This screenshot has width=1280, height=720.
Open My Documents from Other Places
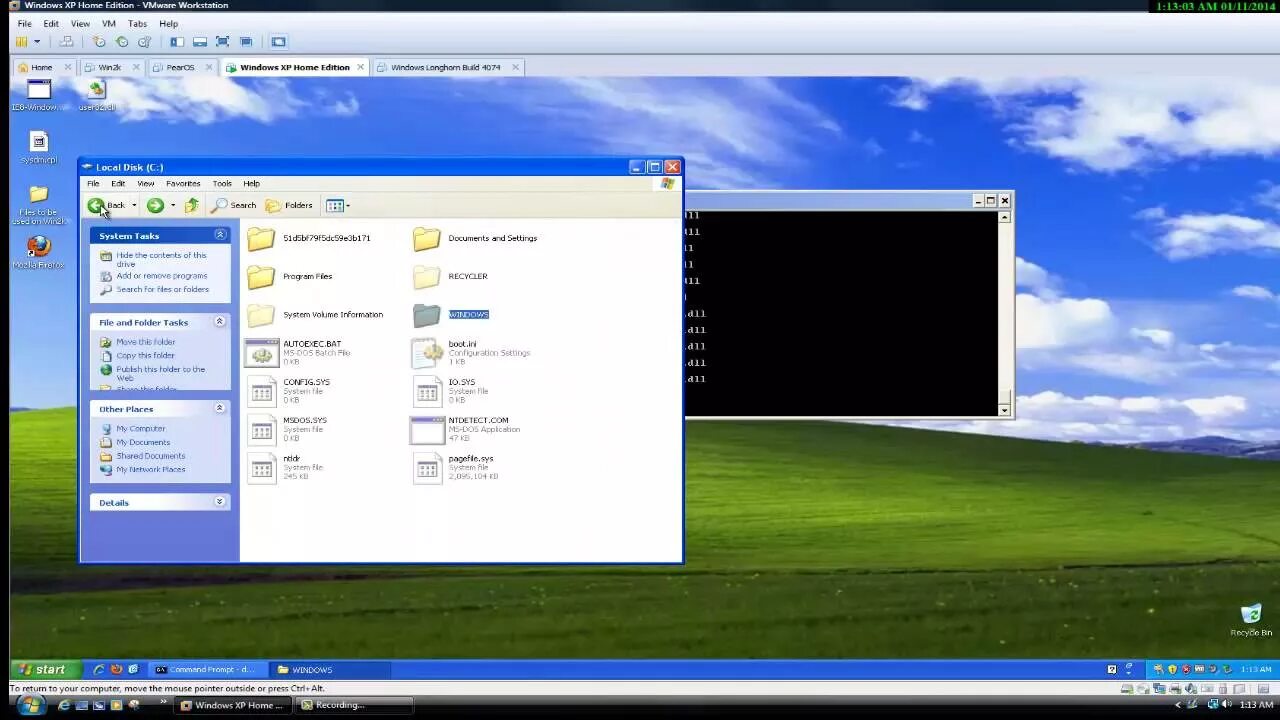click(143, 442)
